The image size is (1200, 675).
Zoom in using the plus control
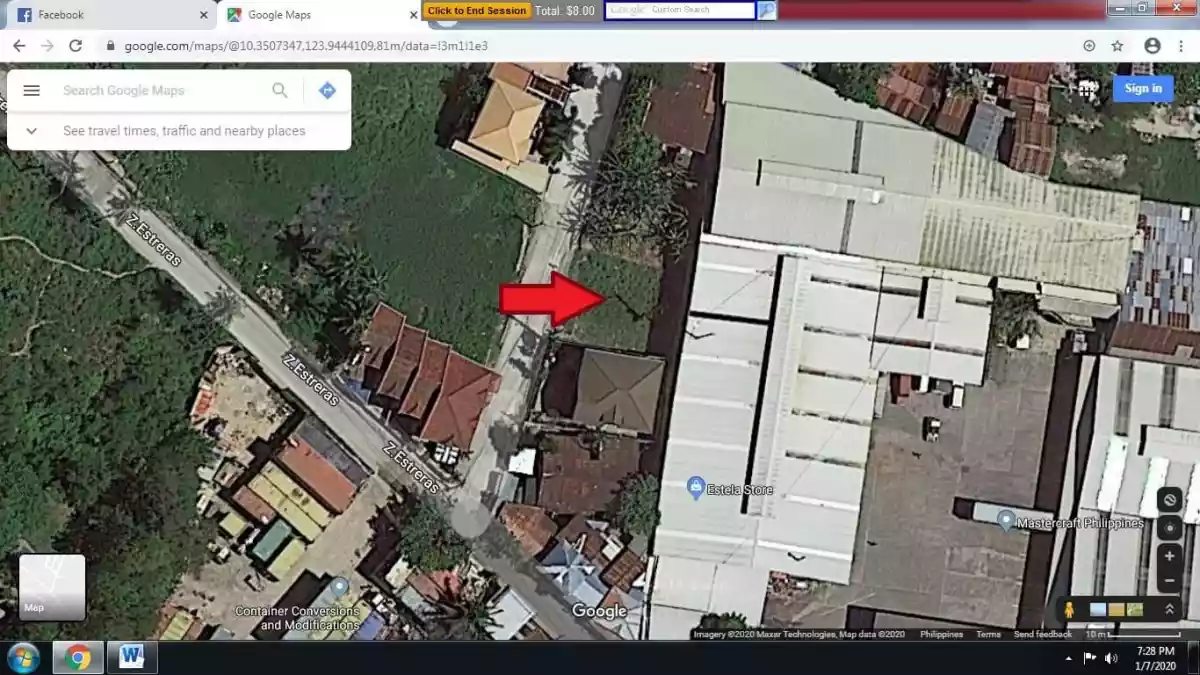(x=1168, y=556)
